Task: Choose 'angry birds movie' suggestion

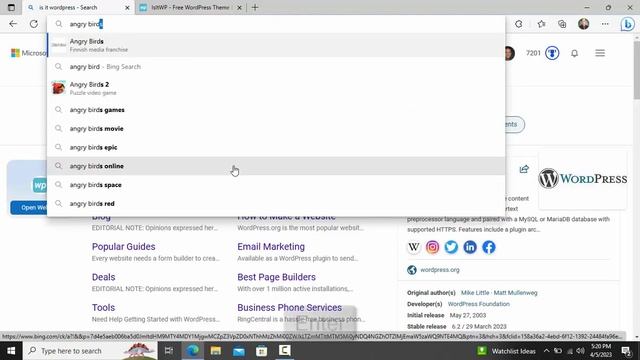Action: (276, 129)
